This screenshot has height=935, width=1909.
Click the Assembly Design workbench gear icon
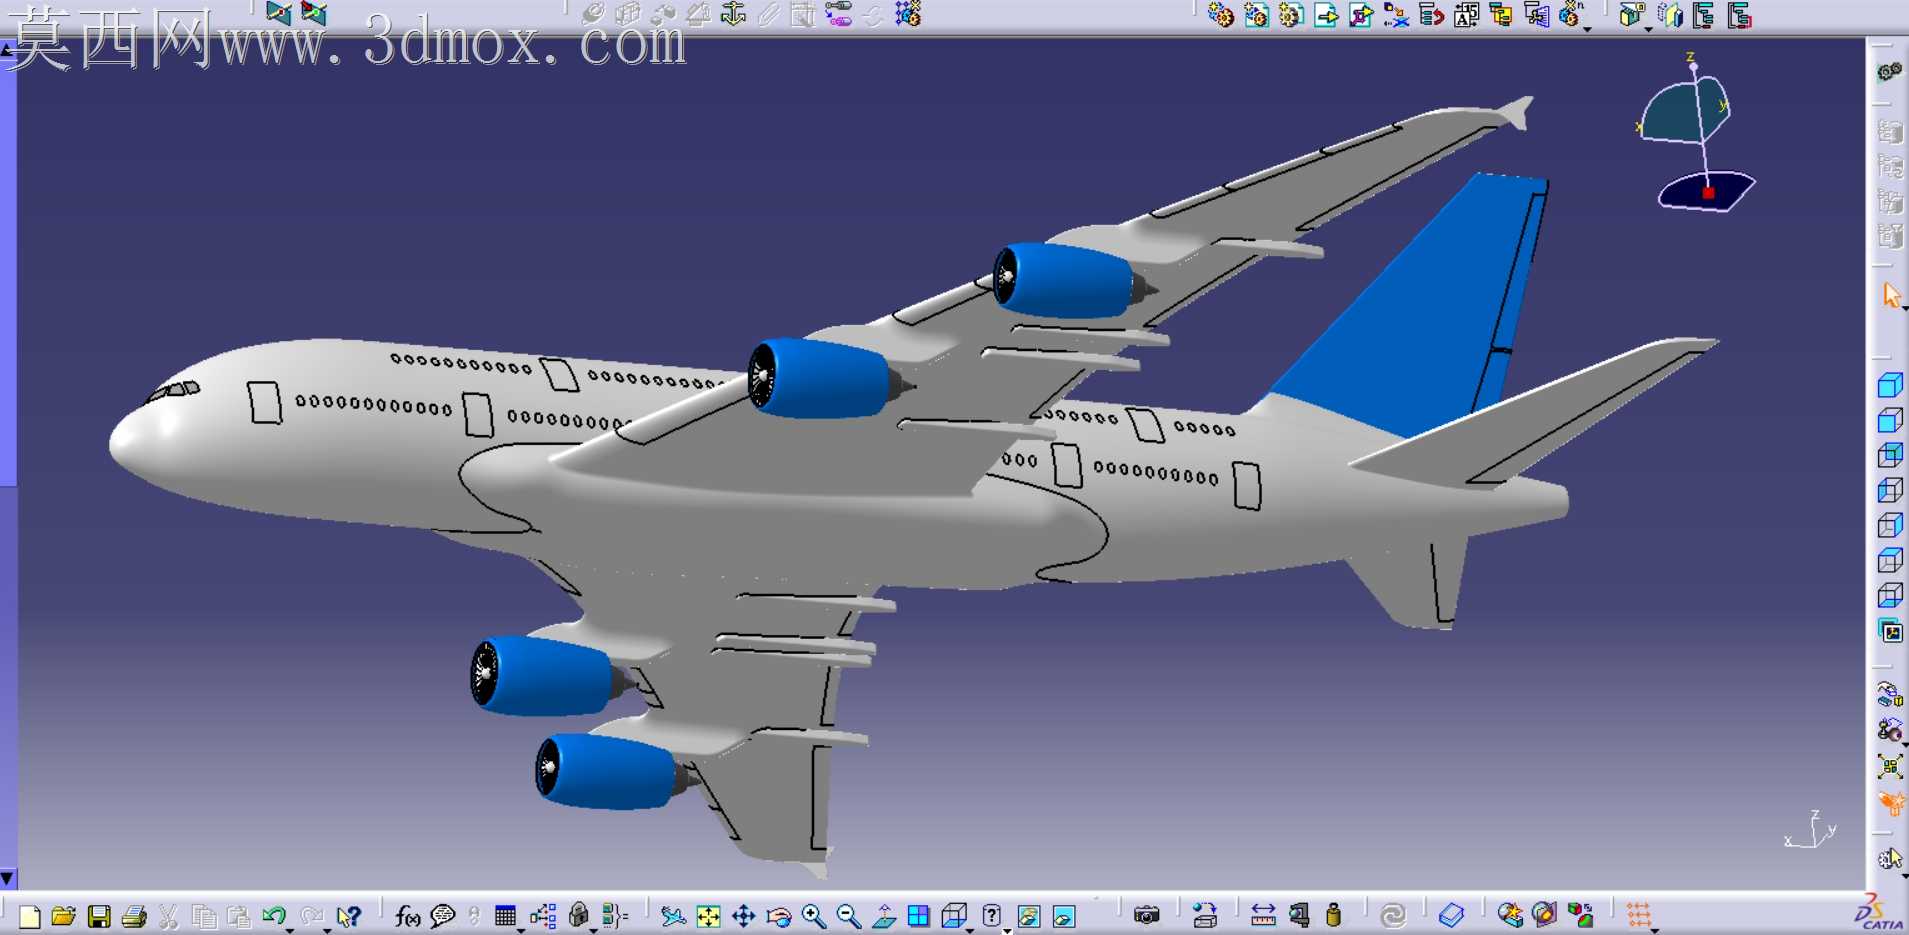(1890, 72)
